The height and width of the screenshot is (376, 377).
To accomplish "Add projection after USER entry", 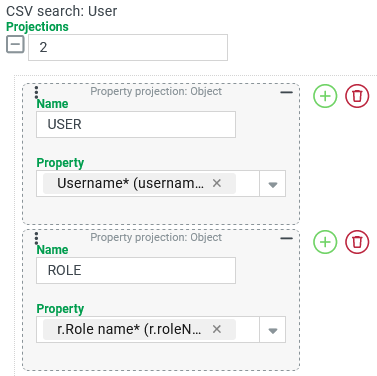I will 325,96.
